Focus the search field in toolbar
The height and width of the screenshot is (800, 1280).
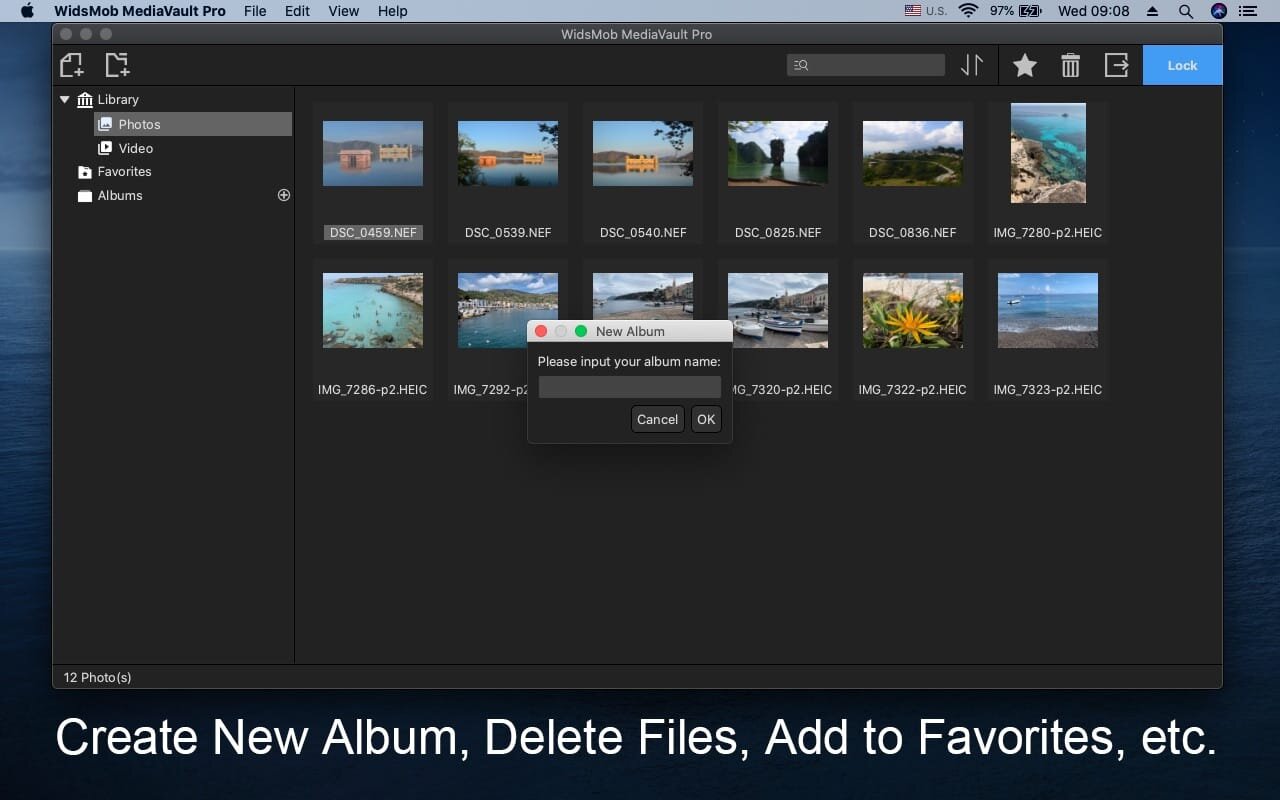tap(866, 65)
